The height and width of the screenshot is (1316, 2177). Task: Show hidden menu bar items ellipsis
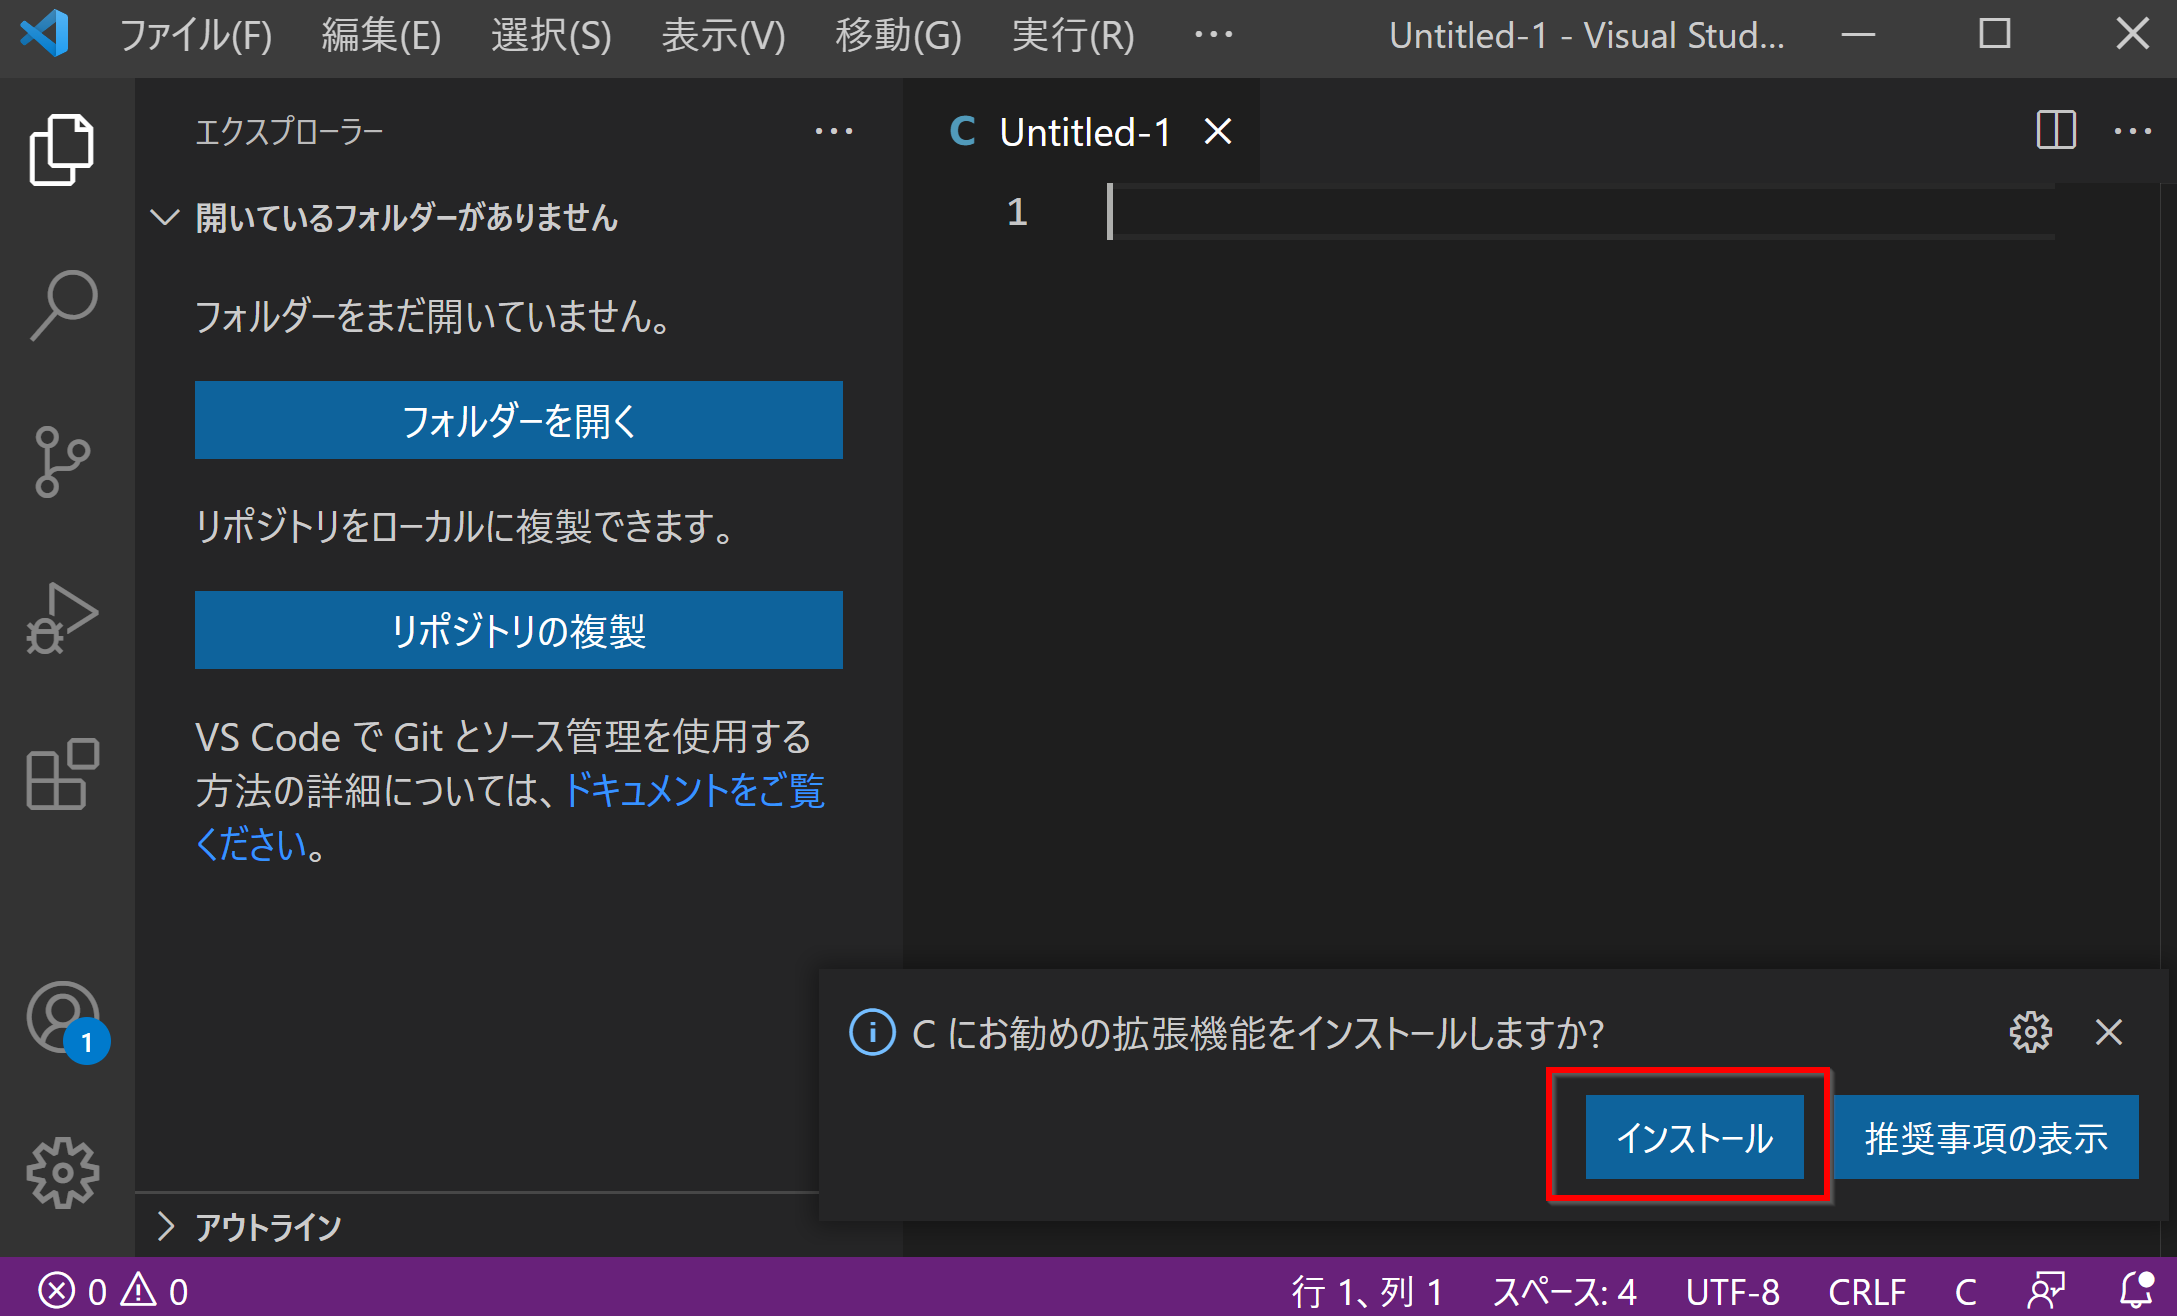pyautogui.click(x=1213, y=35)
